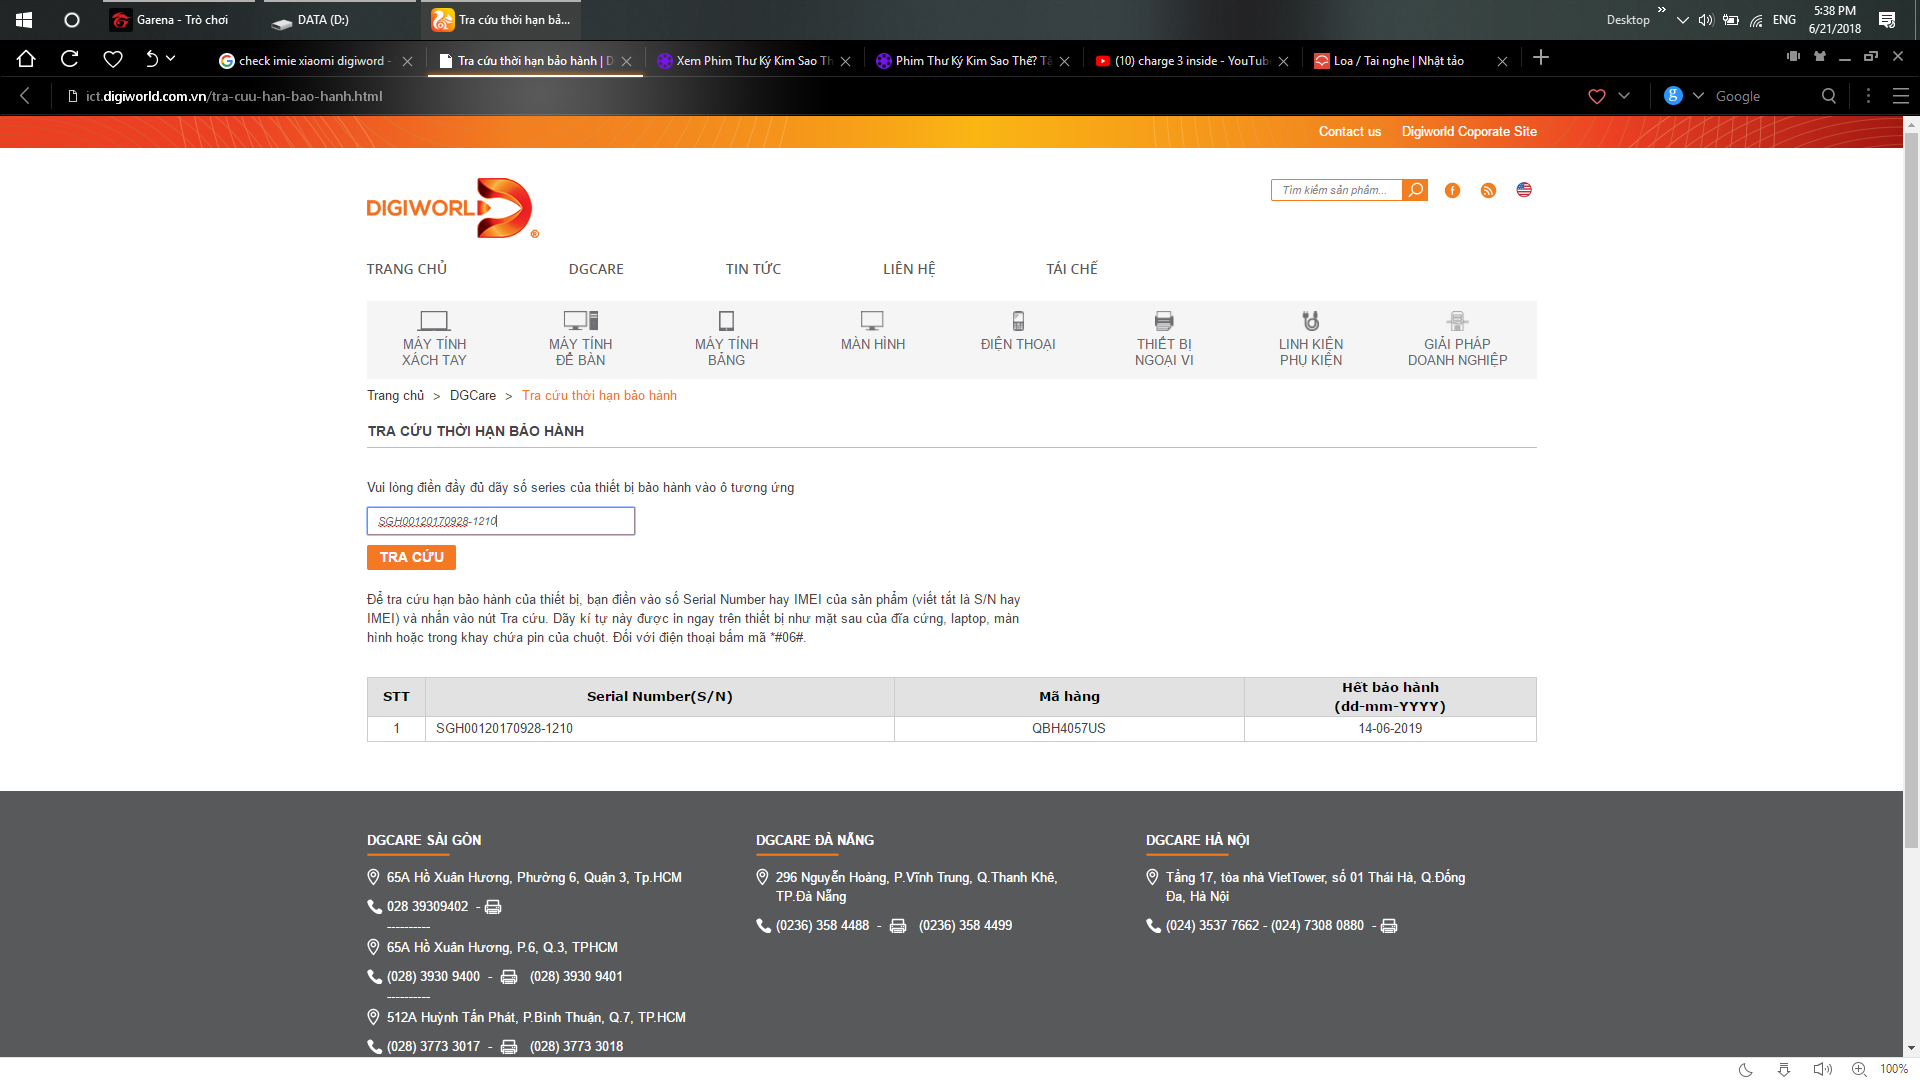Select the THIẾT BỊ NGOẠI VI printer icon
The height and width of the screenshot is (1080, 1920).
(x=1163, y=321)
